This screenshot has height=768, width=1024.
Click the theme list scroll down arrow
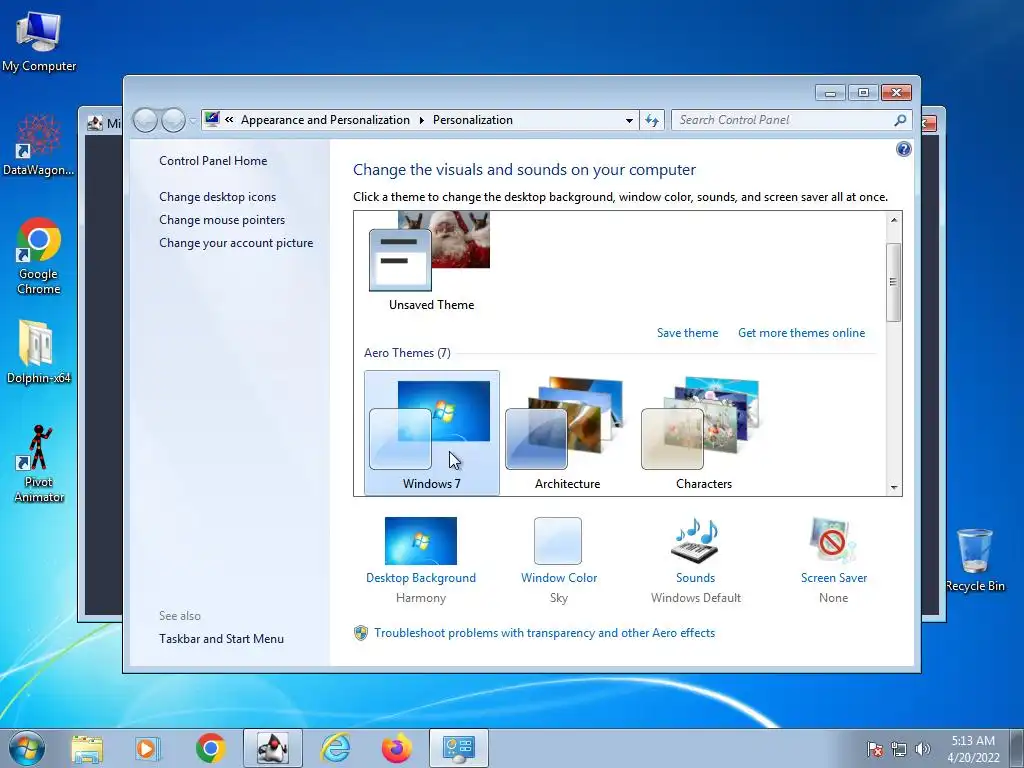coord(894,487)
